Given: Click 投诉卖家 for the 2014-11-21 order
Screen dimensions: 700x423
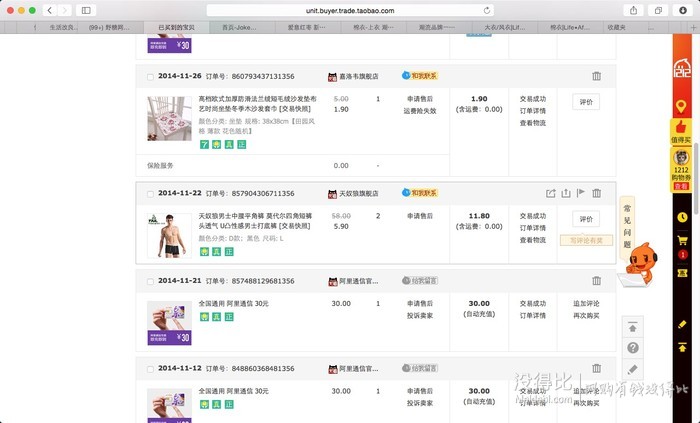Looking at the screenshot, I should click(x=420, y=315).
